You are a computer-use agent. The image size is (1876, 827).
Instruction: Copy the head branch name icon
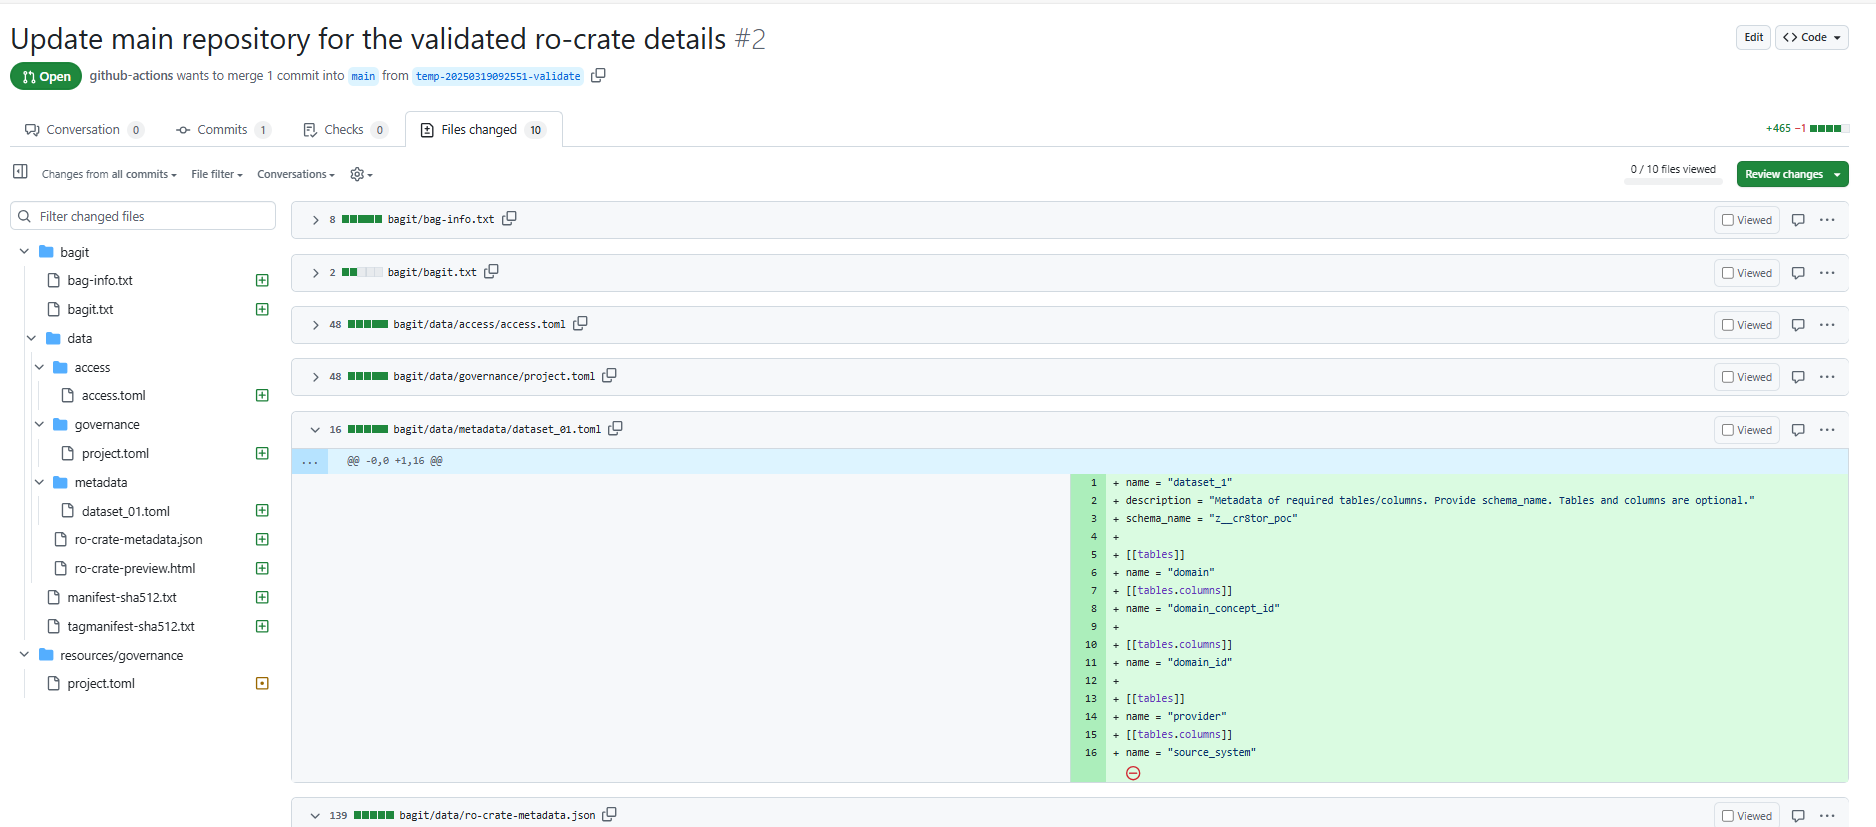pos(598,76)
